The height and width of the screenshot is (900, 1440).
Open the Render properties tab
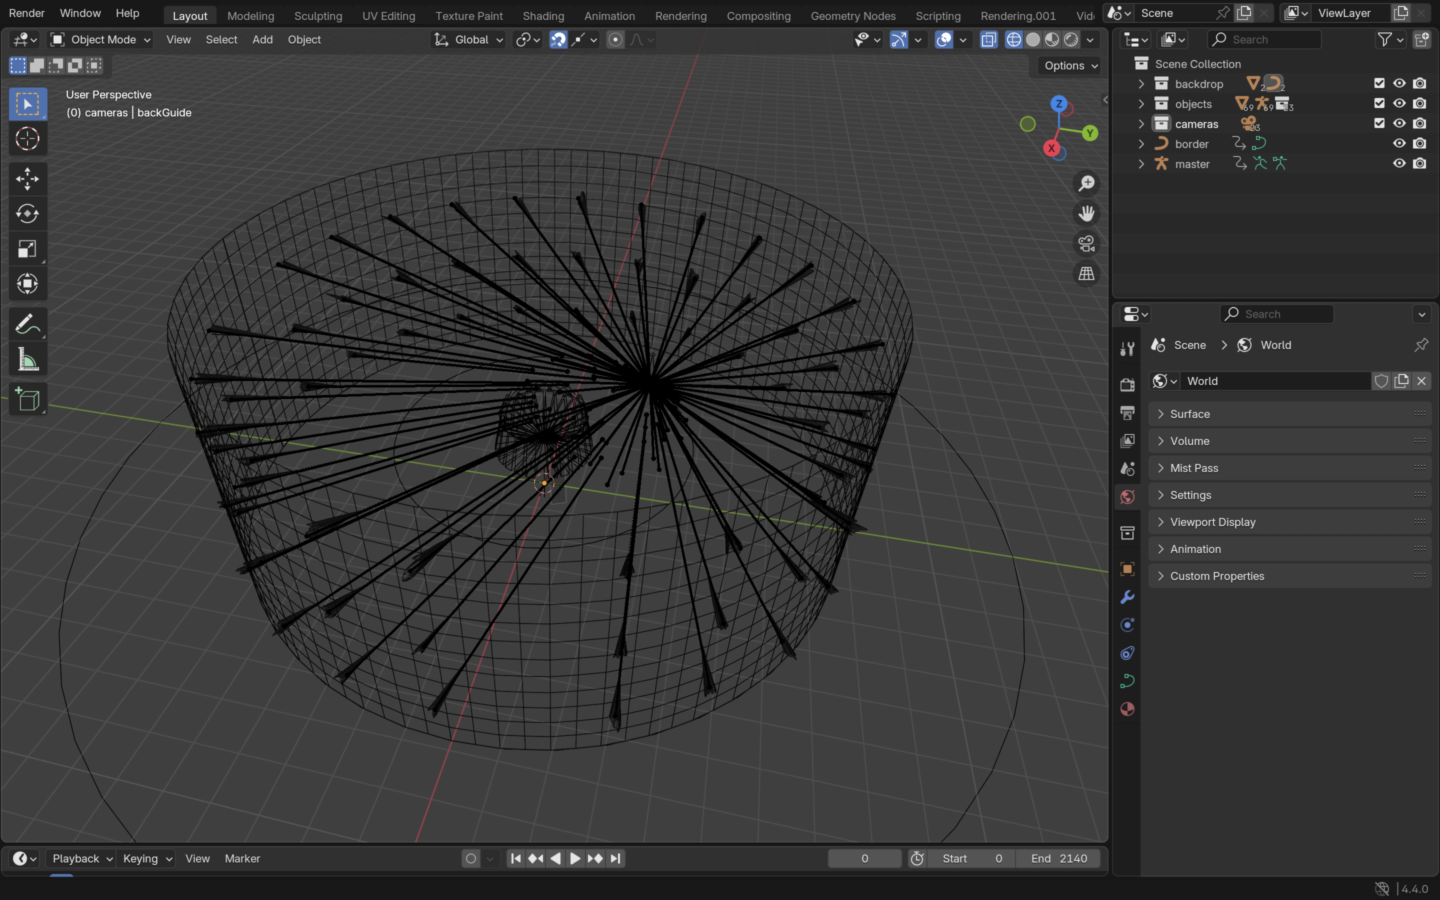1127,385
